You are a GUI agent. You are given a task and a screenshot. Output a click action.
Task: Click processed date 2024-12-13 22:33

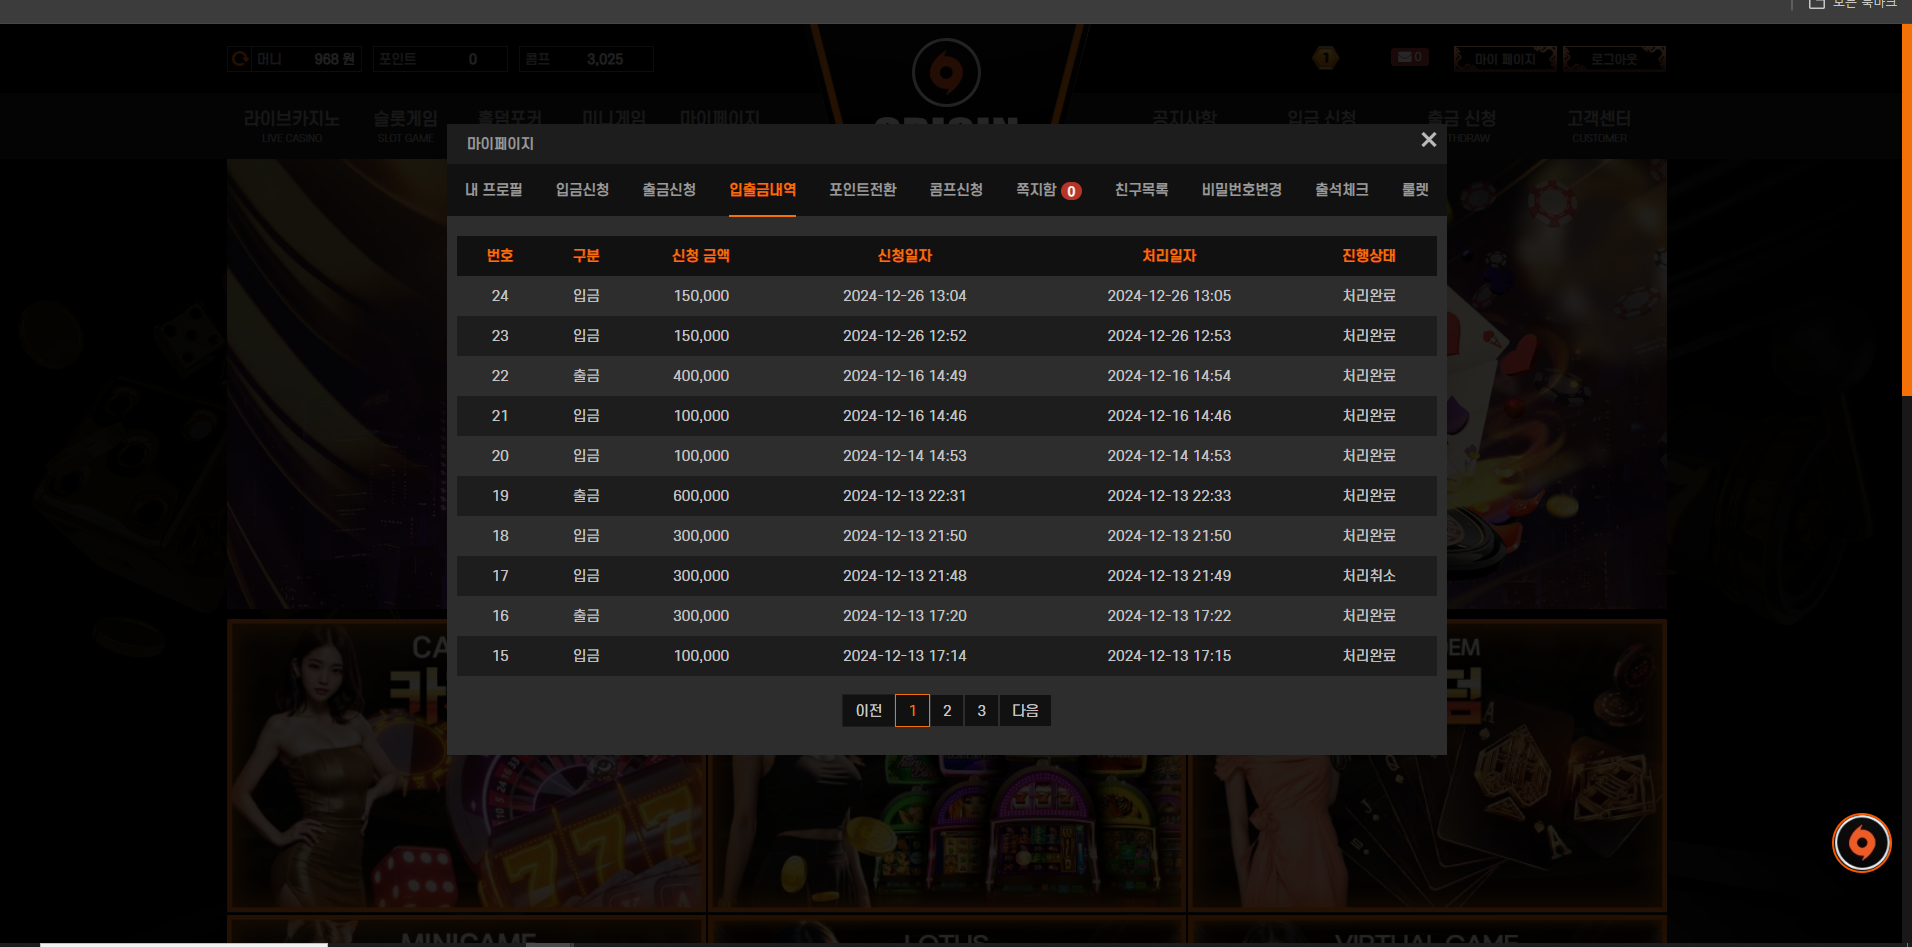point(1169,495)
